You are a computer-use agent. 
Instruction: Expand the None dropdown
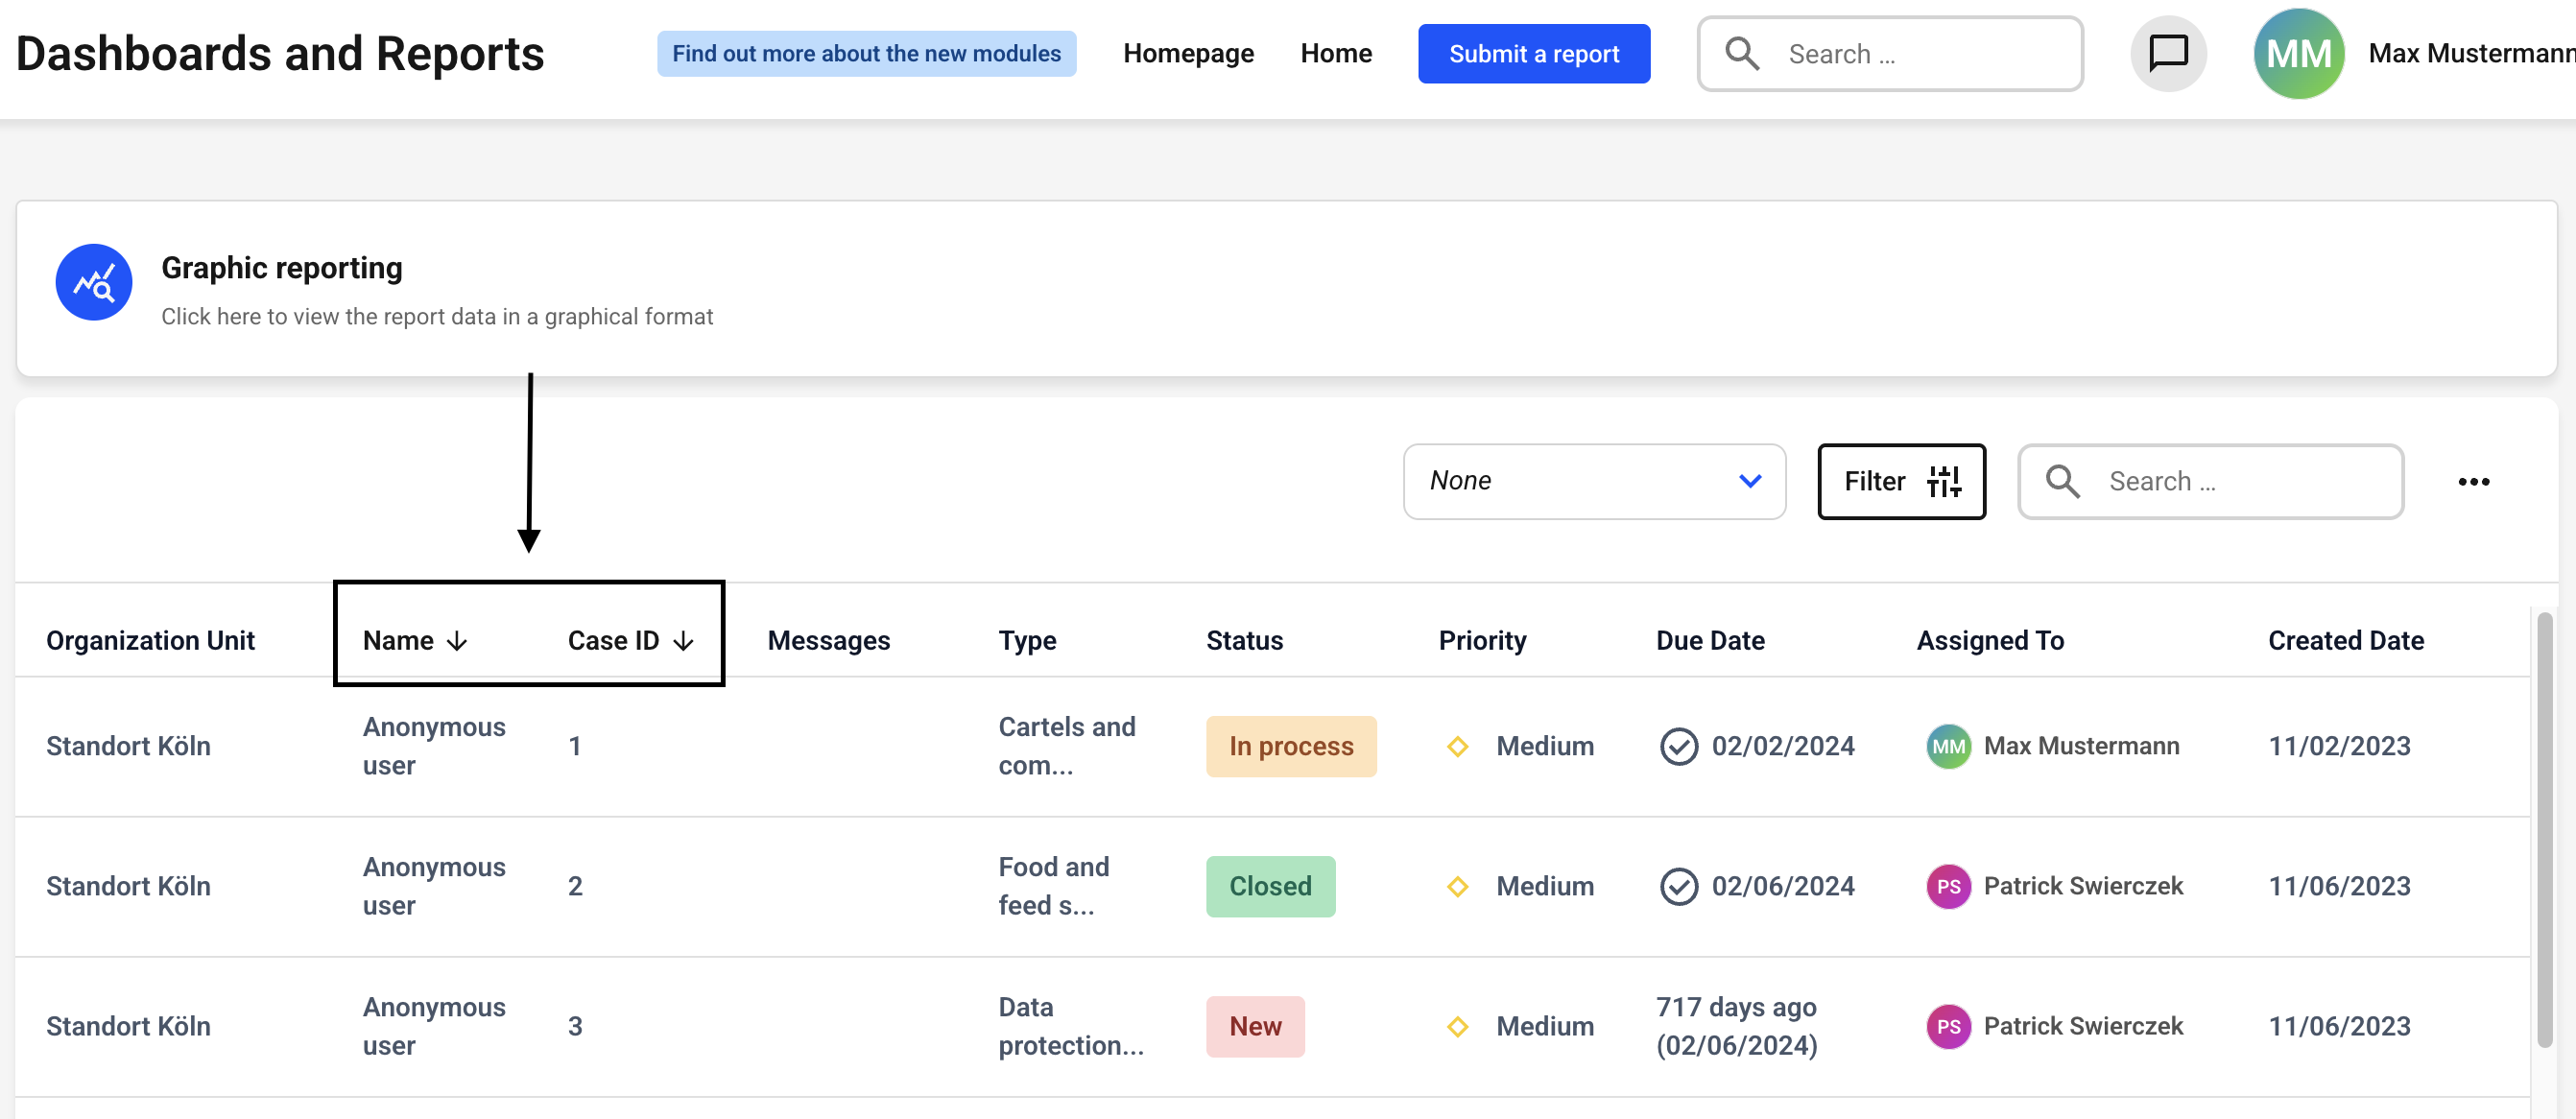[1594, 482]
